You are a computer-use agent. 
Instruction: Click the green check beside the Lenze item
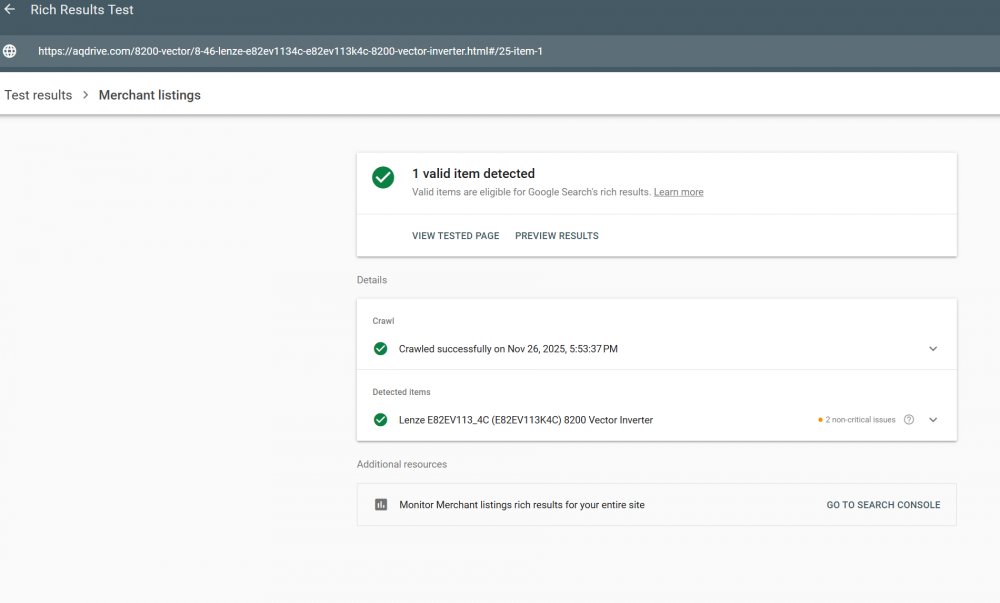(x=380, y=420)
